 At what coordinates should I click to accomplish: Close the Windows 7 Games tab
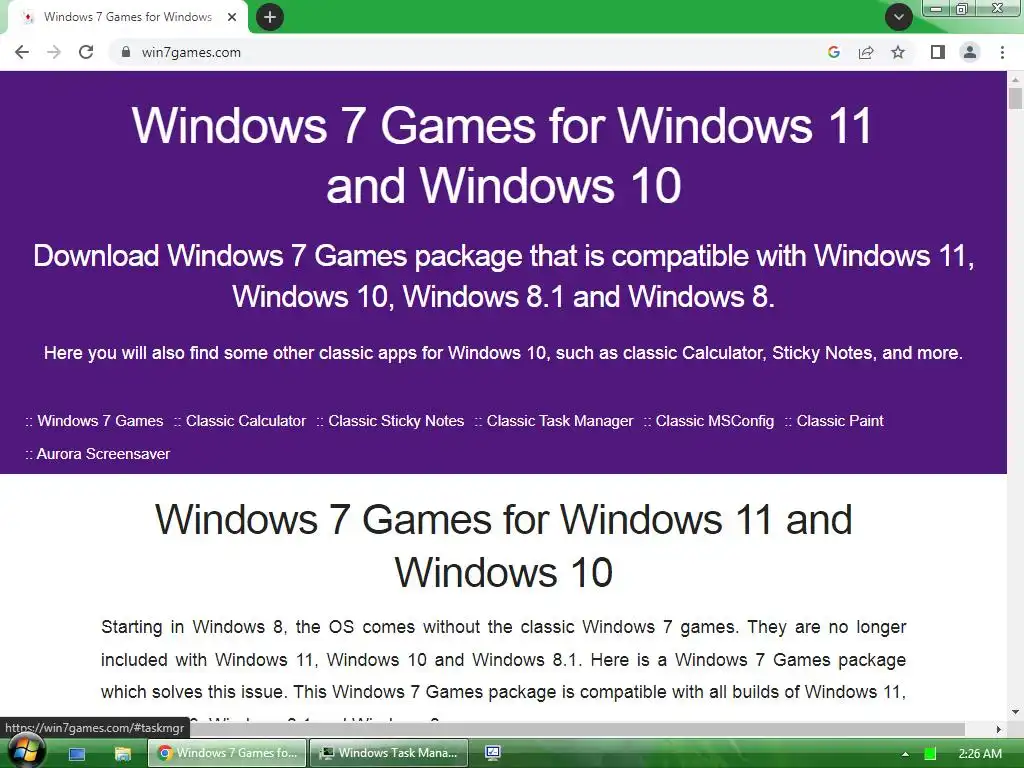coord(232,17)
